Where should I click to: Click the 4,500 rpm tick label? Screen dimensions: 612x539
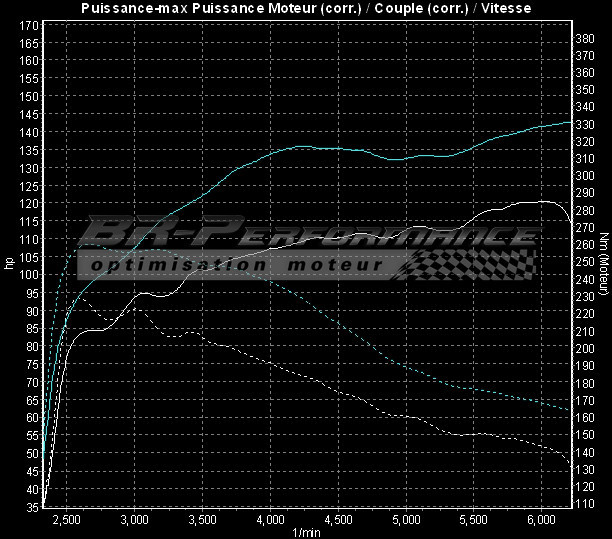point(338,520)
